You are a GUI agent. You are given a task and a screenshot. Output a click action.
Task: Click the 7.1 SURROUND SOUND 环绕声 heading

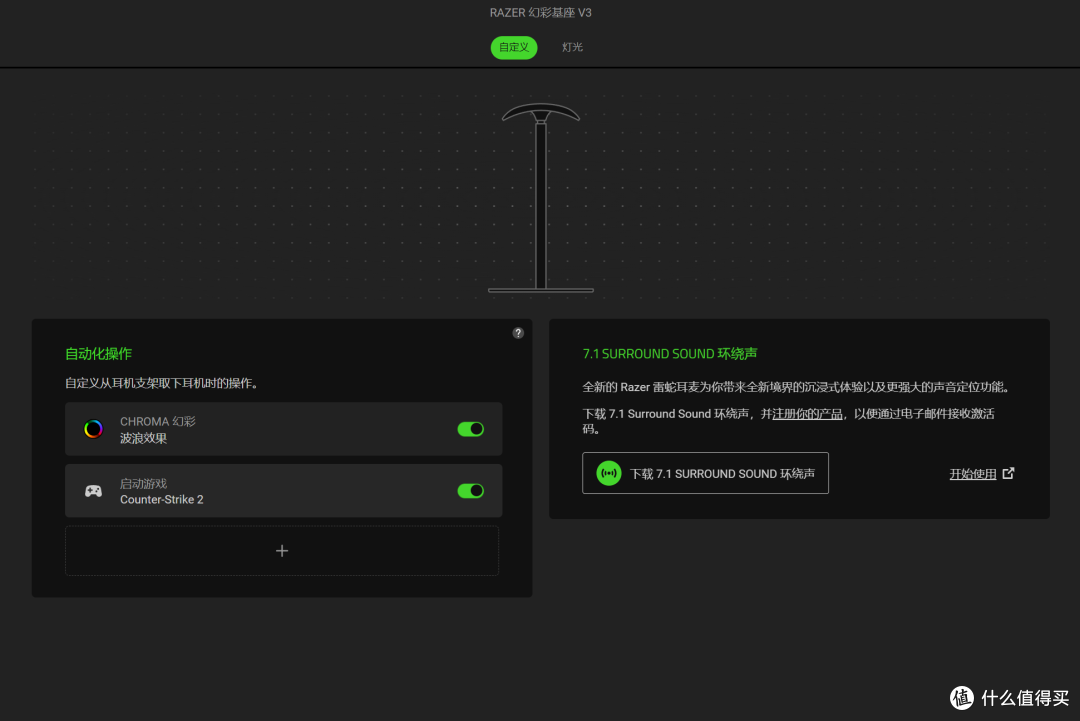click(669, 354)
